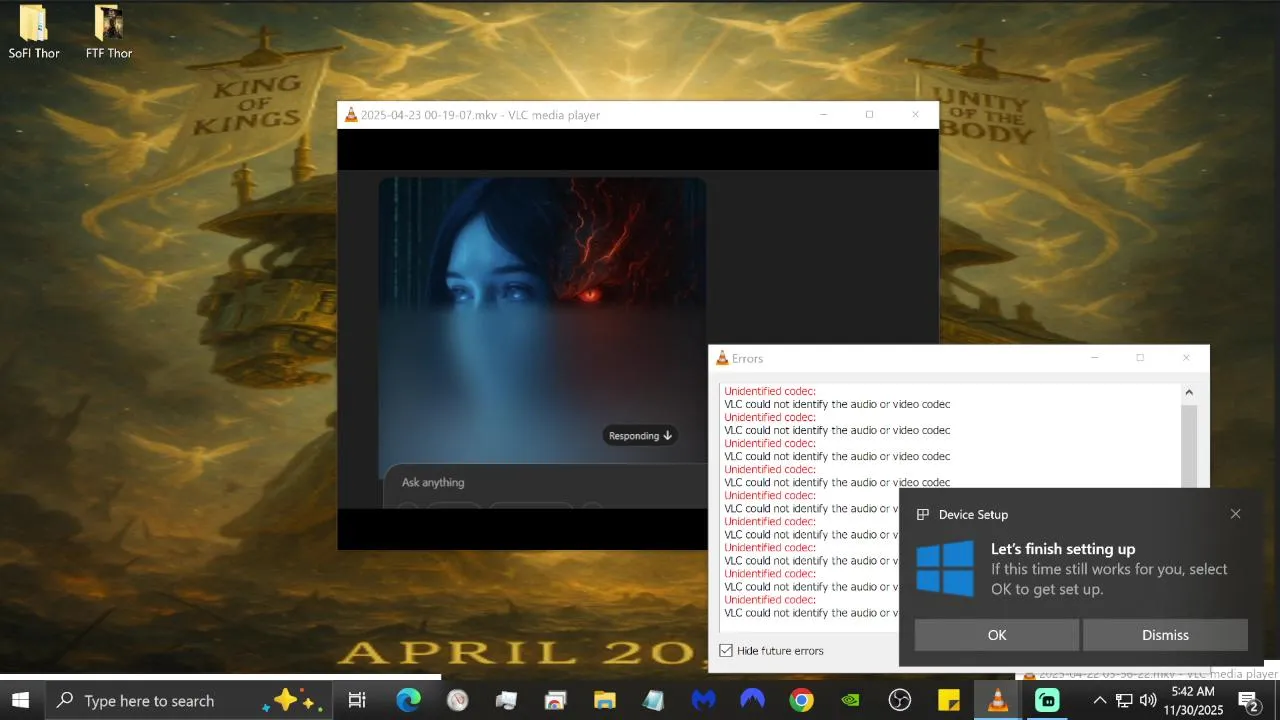Open File Explorer from the taskbar
This screenshot has width=1280, height=720.
click(605, 701)
